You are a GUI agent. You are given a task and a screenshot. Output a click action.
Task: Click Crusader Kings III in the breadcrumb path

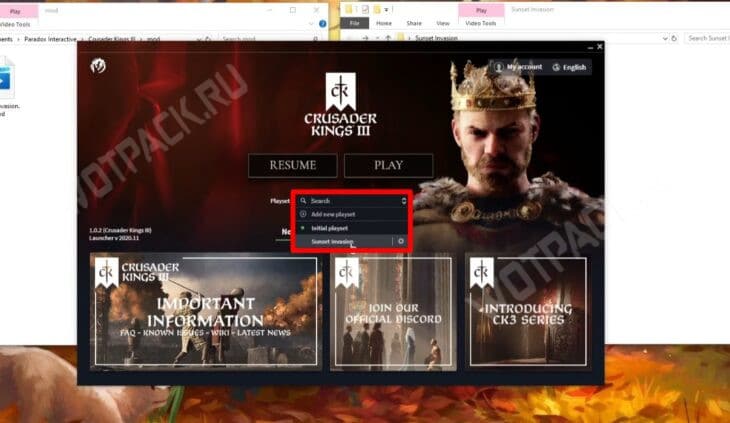click(x=112, y=40)
